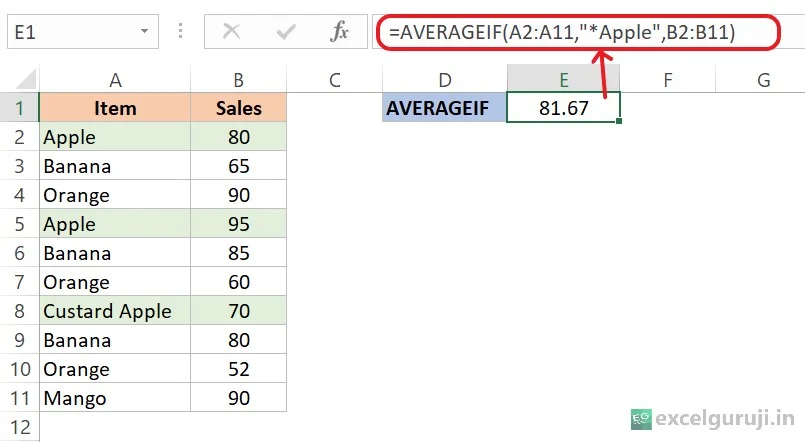Click the formula bar options dots handle
This screenshot has width=805, height=442.
click(180, 31)
